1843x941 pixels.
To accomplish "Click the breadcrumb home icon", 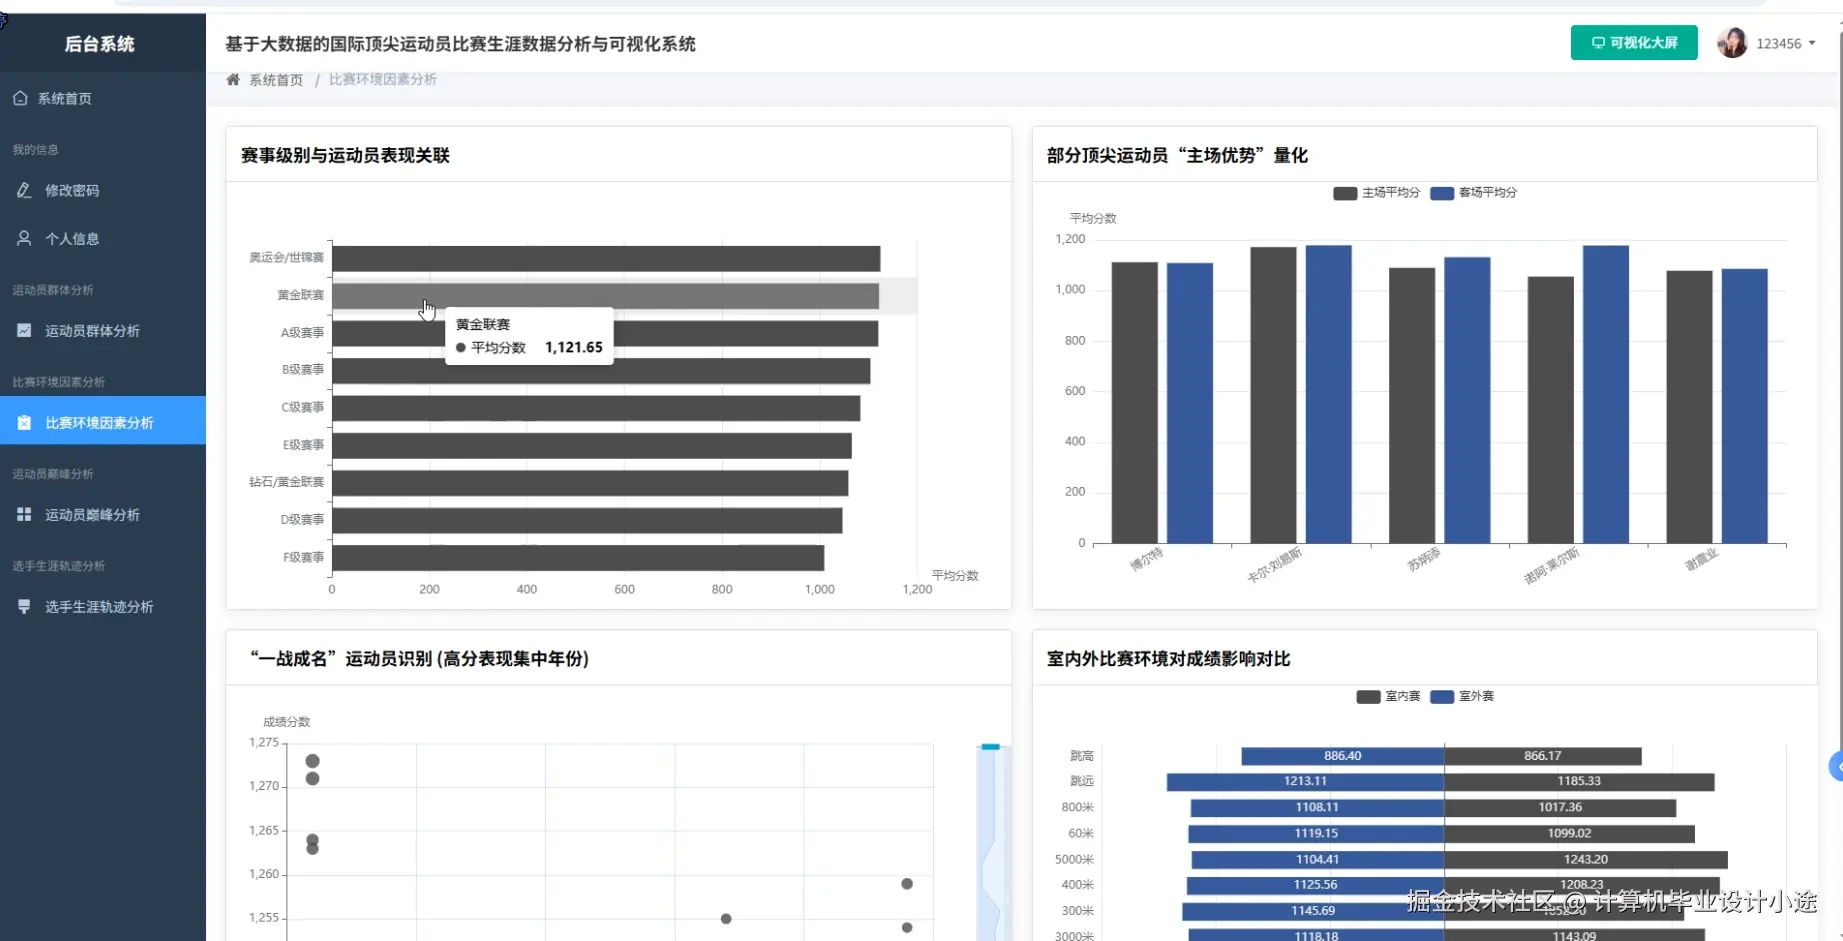I will (x=232, y=79).
